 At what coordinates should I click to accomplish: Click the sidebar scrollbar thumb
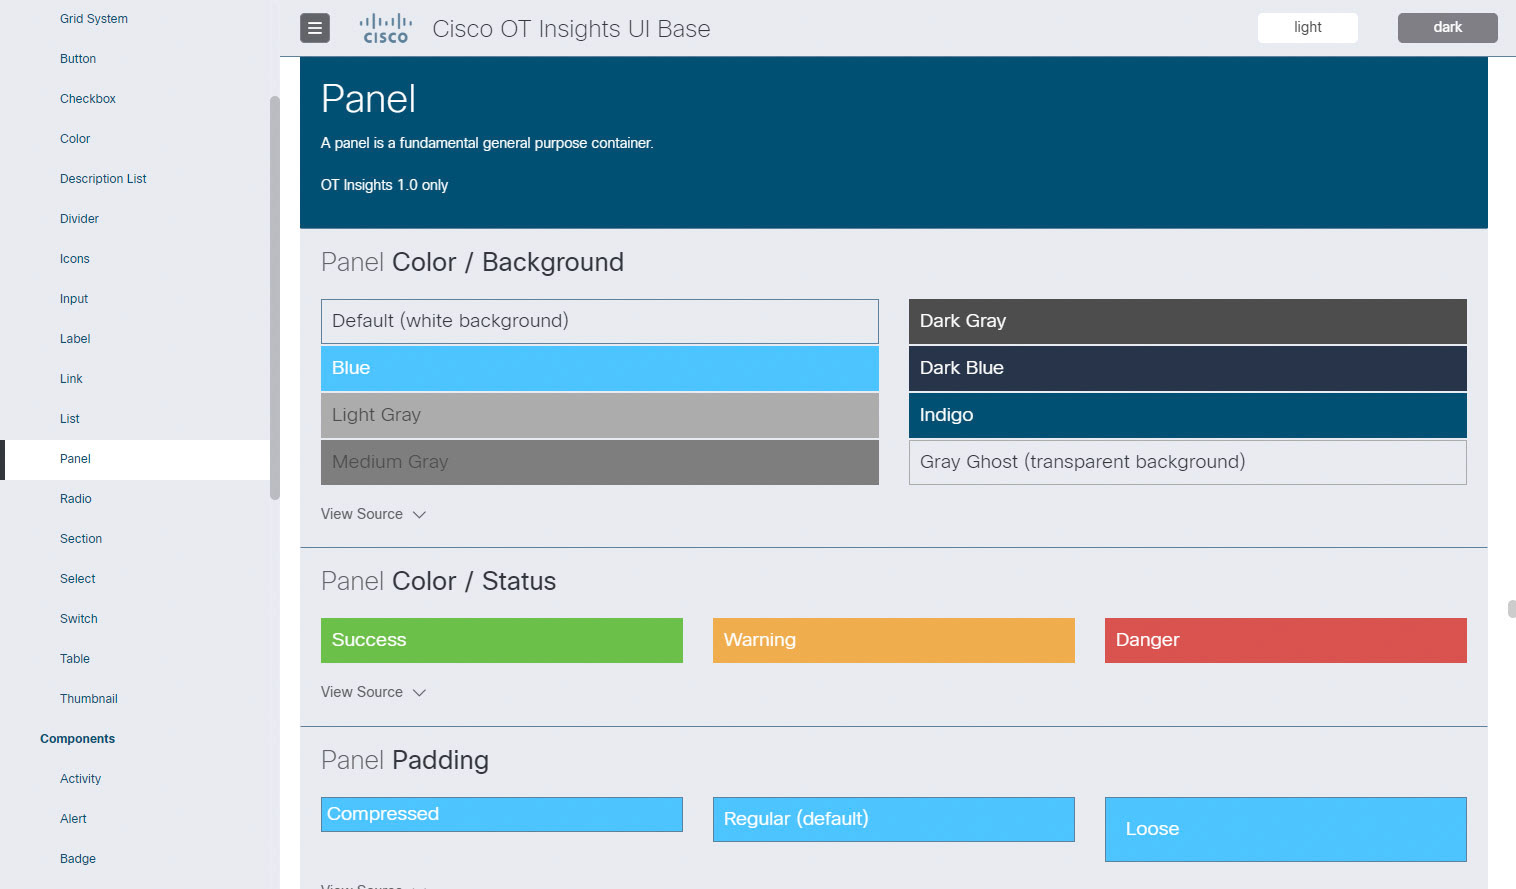[x=274, y=297]
